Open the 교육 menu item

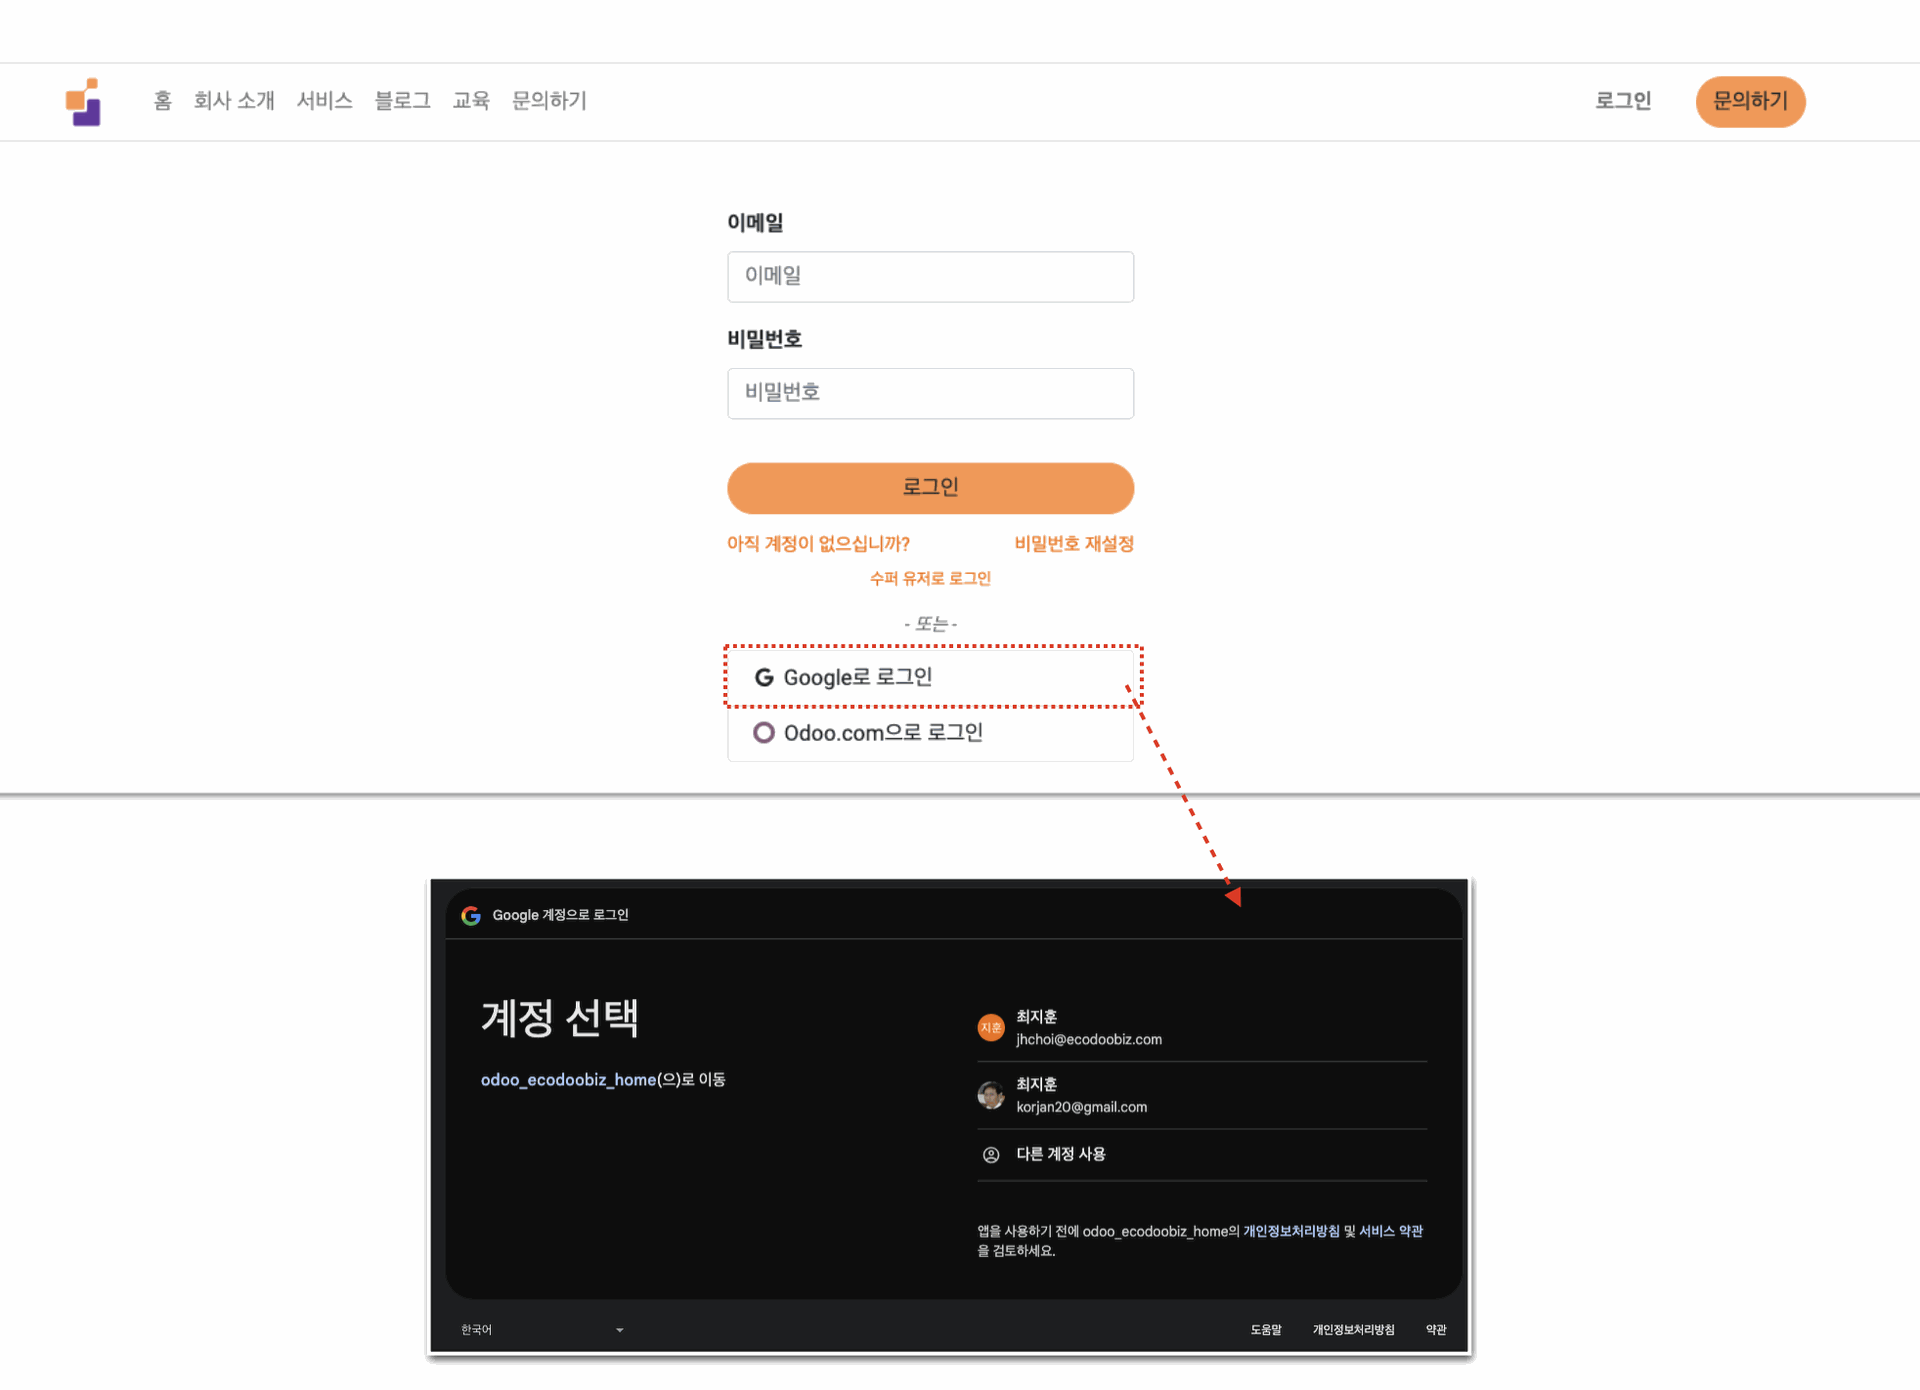pyautogui.click(x=471, y=101)
